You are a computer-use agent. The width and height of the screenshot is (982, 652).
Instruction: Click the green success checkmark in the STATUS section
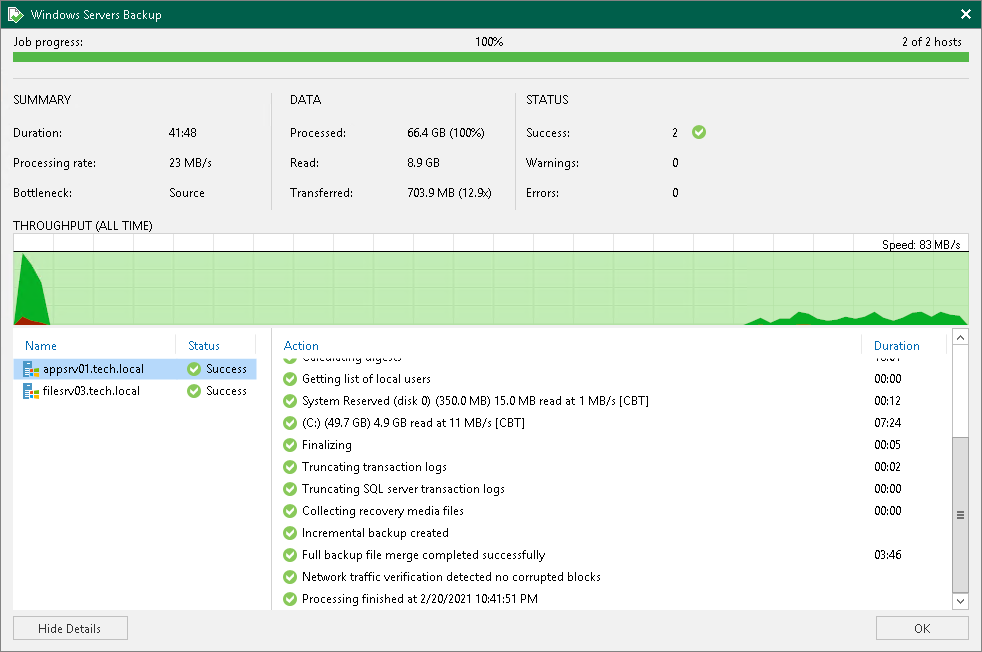click(x=699, y=132)
